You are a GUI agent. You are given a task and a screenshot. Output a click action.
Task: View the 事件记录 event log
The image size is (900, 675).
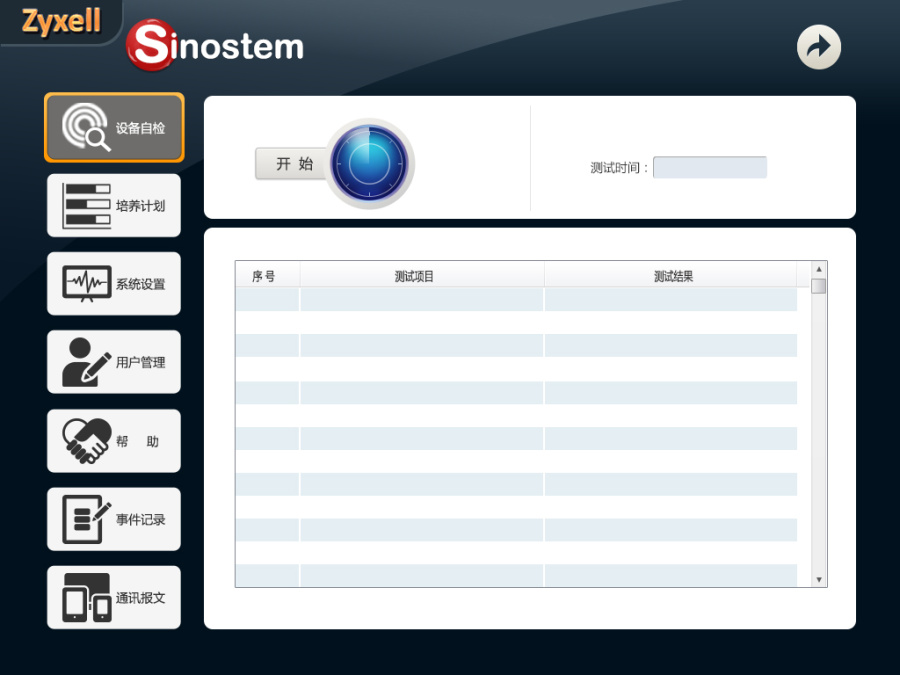114,519
